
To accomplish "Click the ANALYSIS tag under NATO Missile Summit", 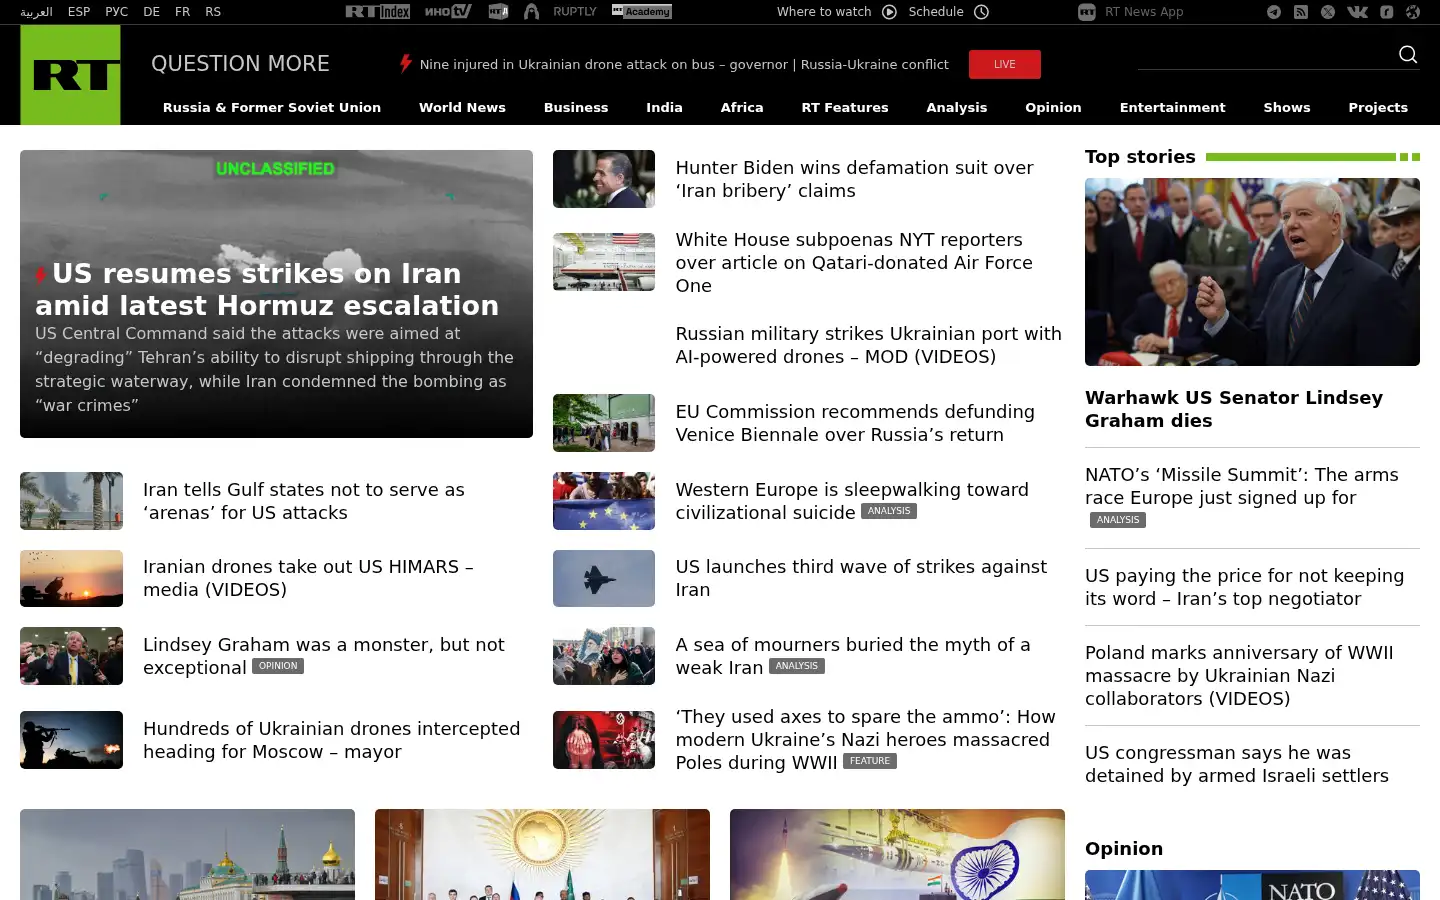I will pos(1118,520).
